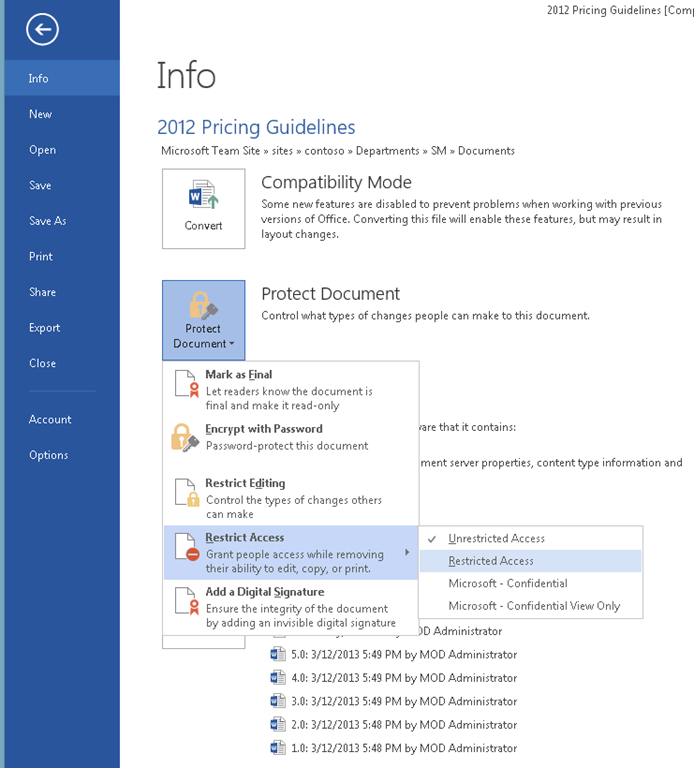The image size is (694, 768).
Task: Click the Restrict Editing padlock page icon
Action: coord(187,492)
